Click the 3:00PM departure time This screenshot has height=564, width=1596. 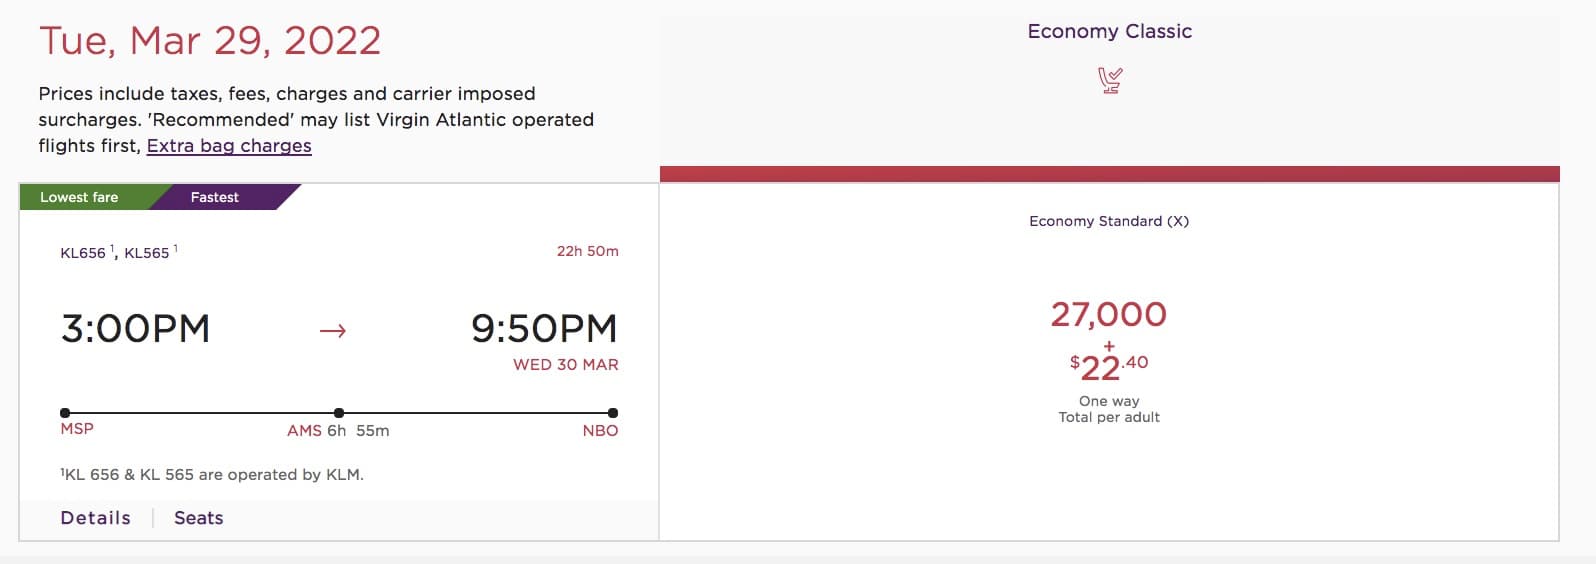point(136,329)
